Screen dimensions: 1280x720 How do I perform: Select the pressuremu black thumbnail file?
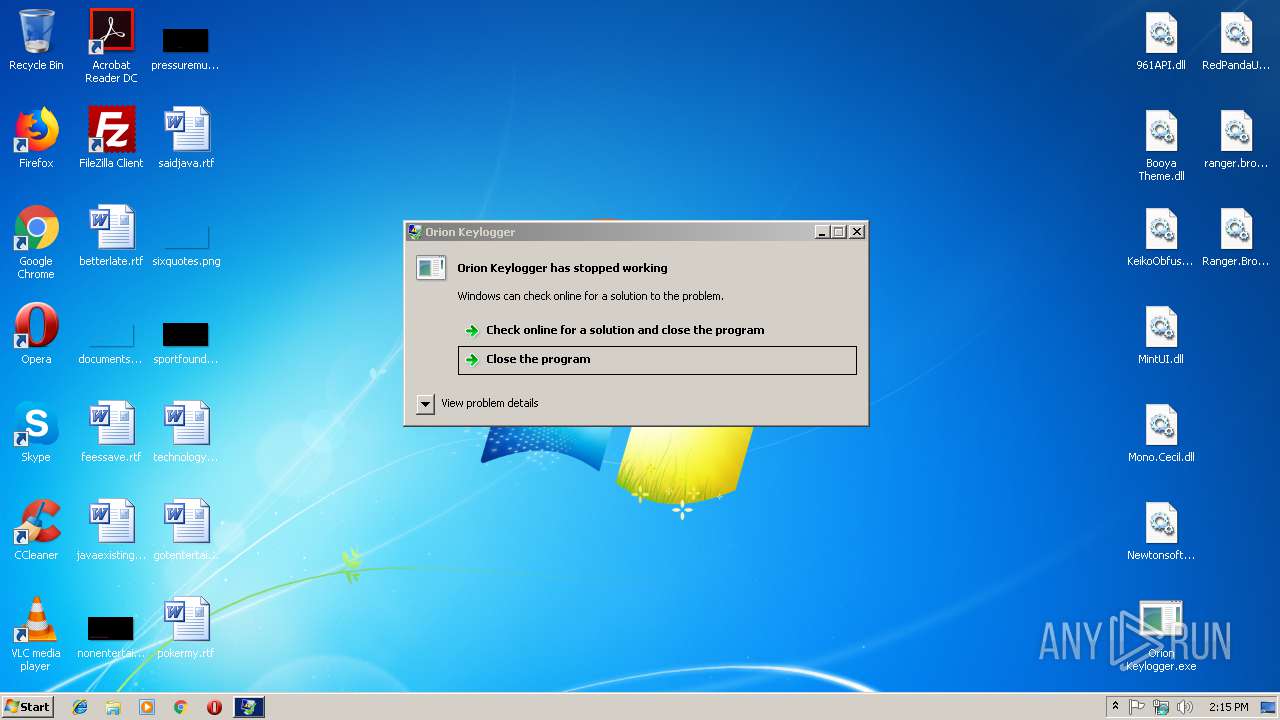point(185,46)
